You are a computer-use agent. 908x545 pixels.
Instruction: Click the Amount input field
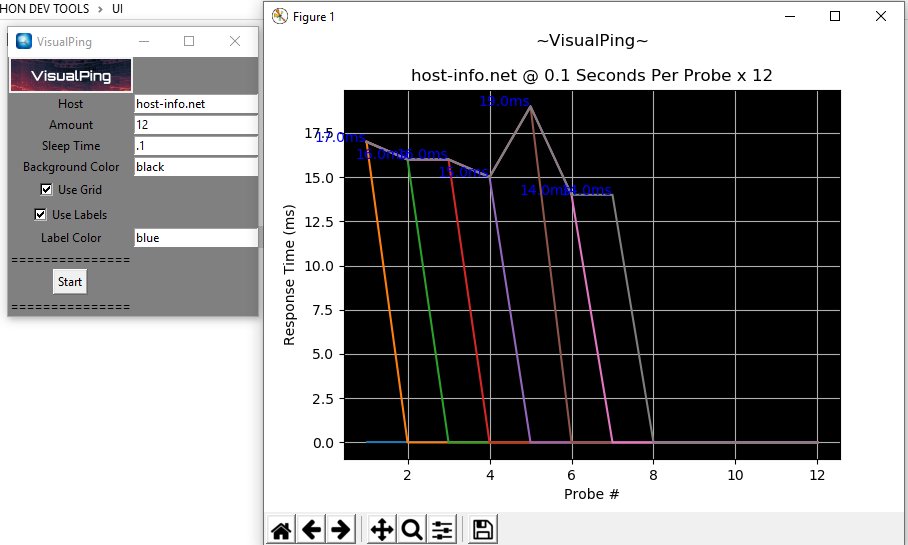[196, 125]
